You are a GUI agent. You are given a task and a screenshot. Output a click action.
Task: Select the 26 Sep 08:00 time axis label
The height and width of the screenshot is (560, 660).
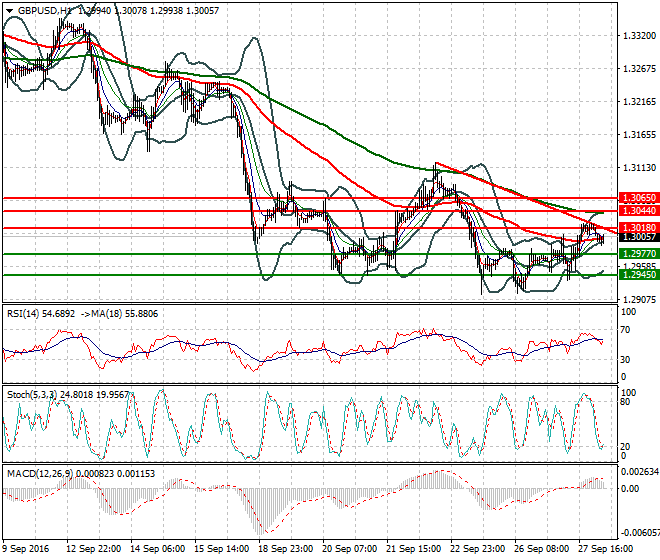542,549
